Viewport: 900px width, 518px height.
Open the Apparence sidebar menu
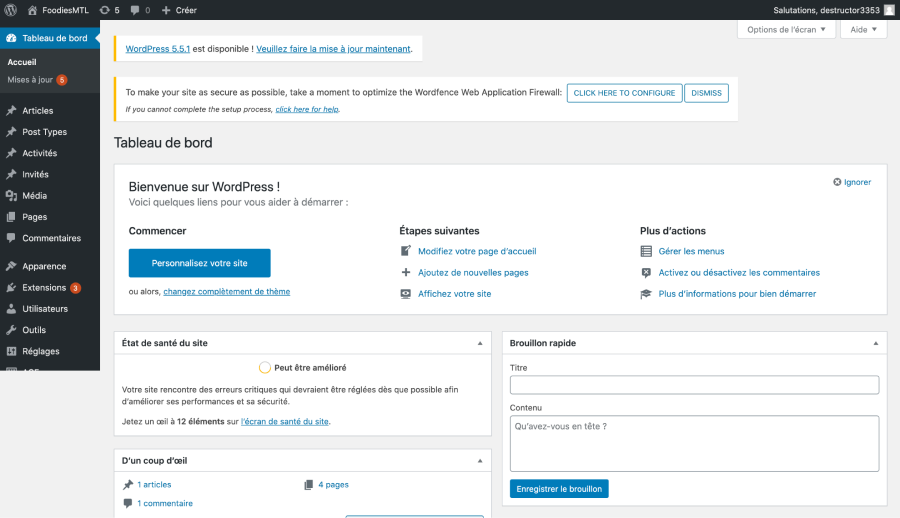tap(44, 266)
